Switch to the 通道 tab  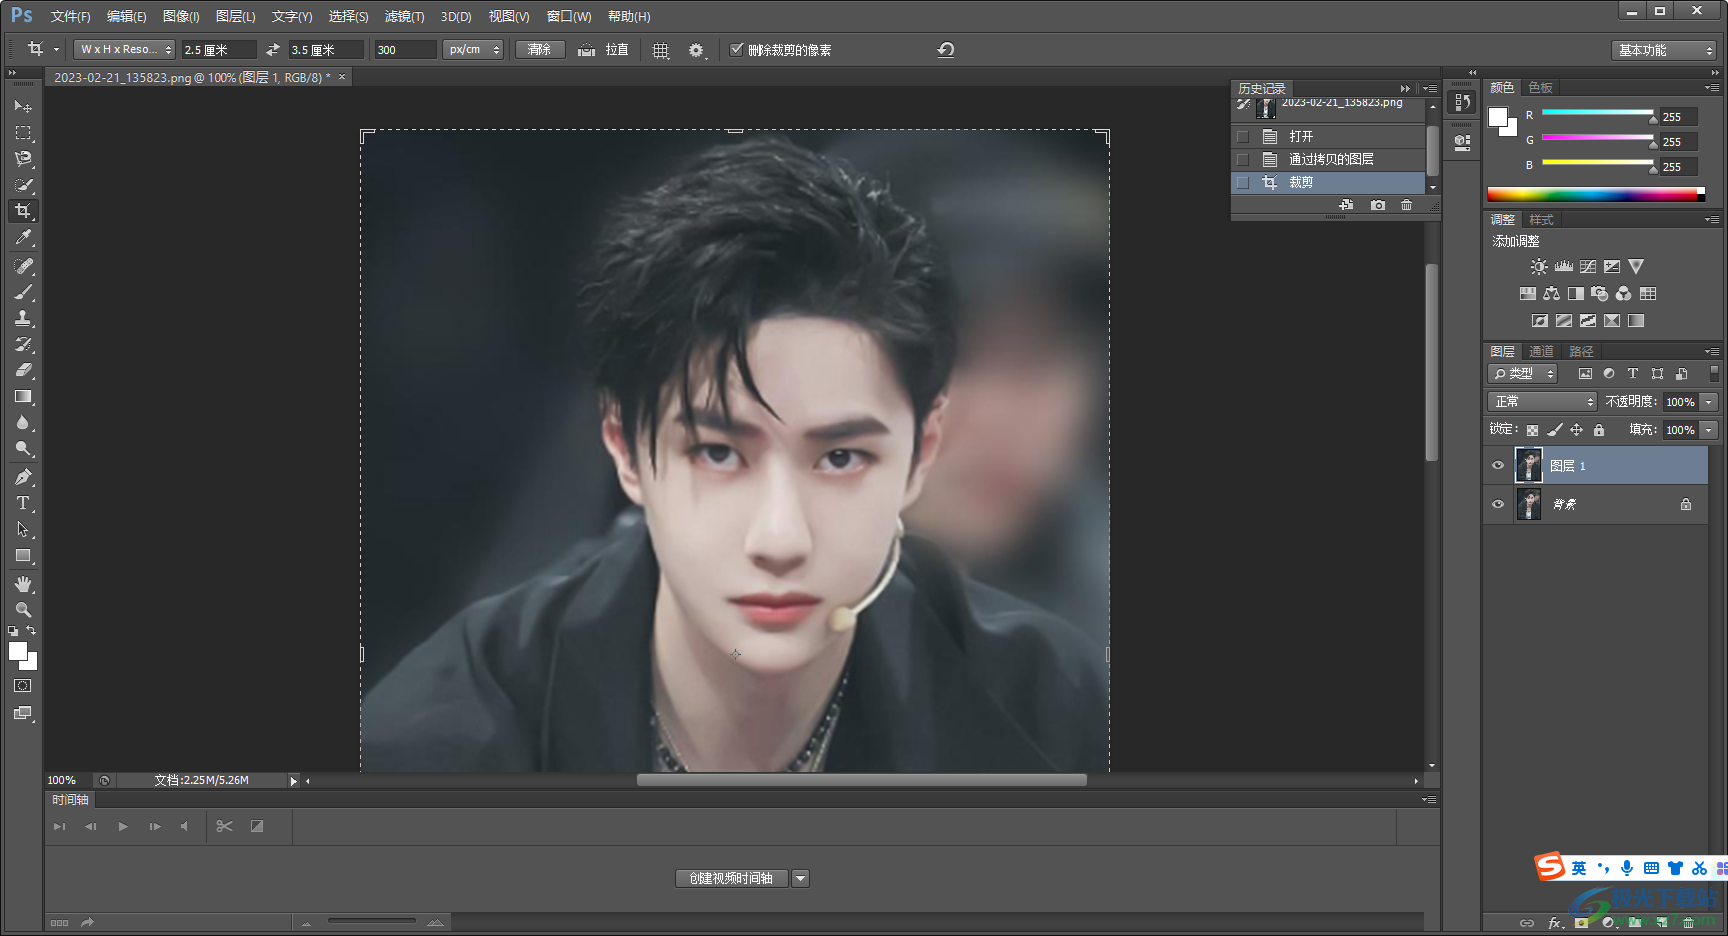pyautogui.click(x=1541, y=351)
